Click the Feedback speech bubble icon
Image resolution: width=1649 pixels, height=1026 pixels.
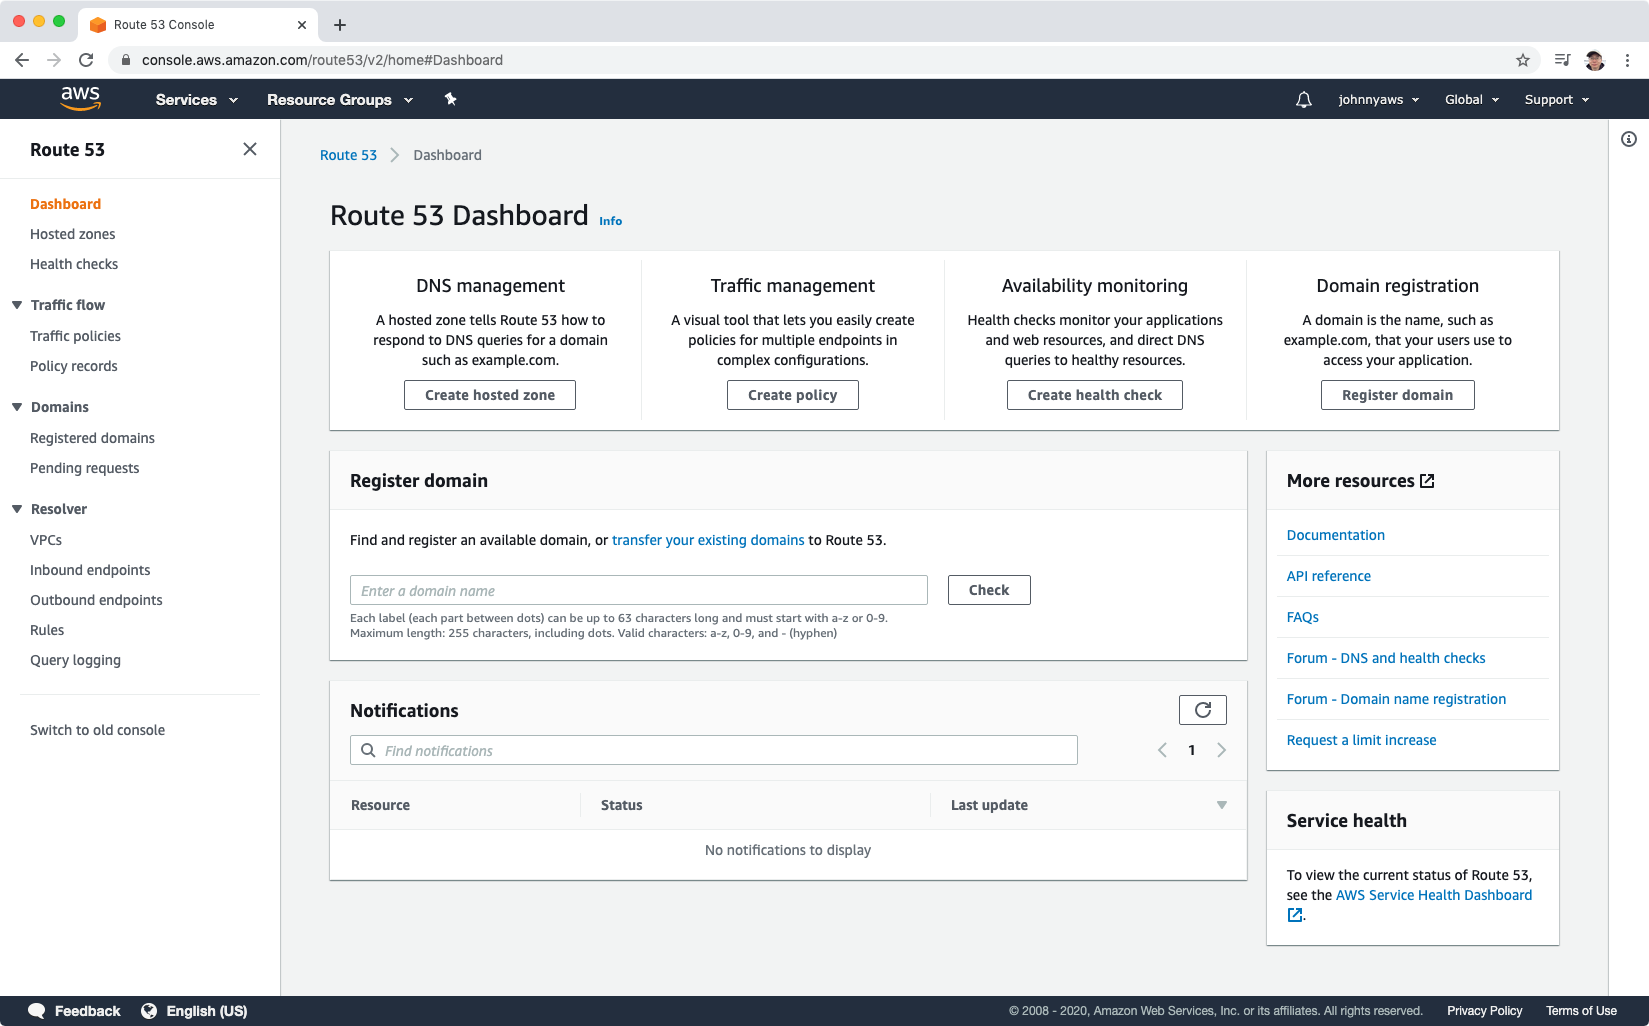[37, 1011]
